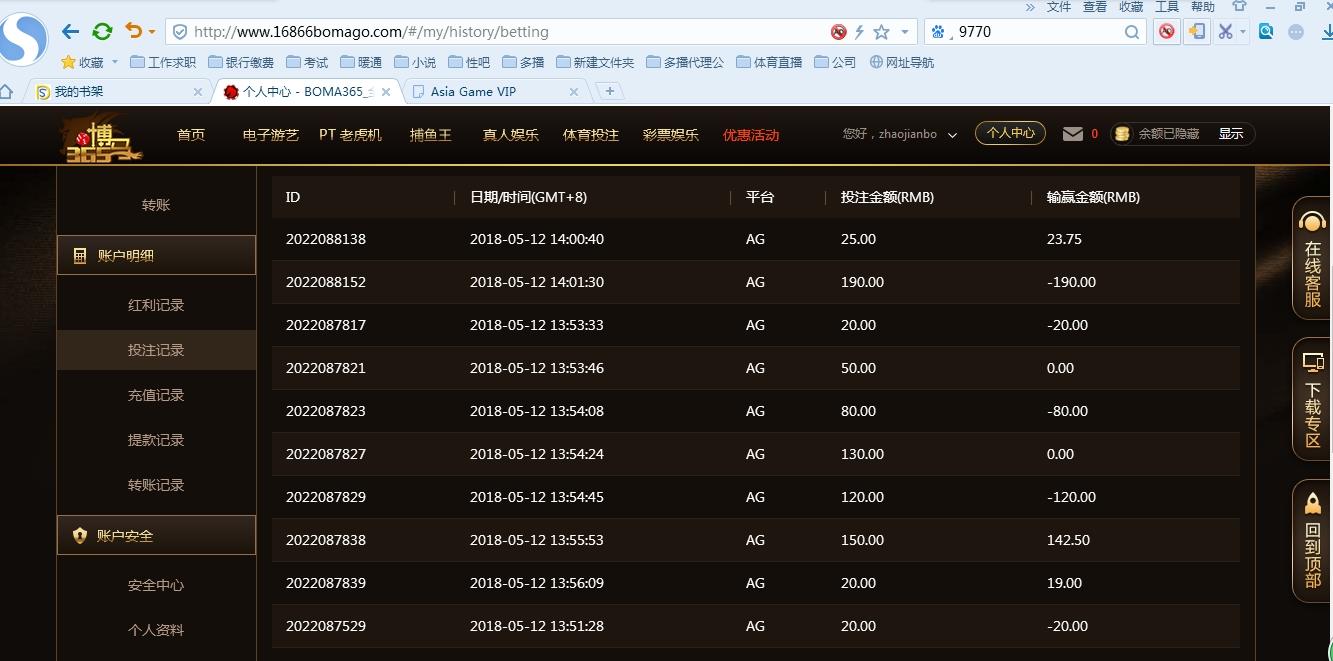Click the 个人中心 button
This screenshot has width=1333, height=661.
coord(1010,133)
